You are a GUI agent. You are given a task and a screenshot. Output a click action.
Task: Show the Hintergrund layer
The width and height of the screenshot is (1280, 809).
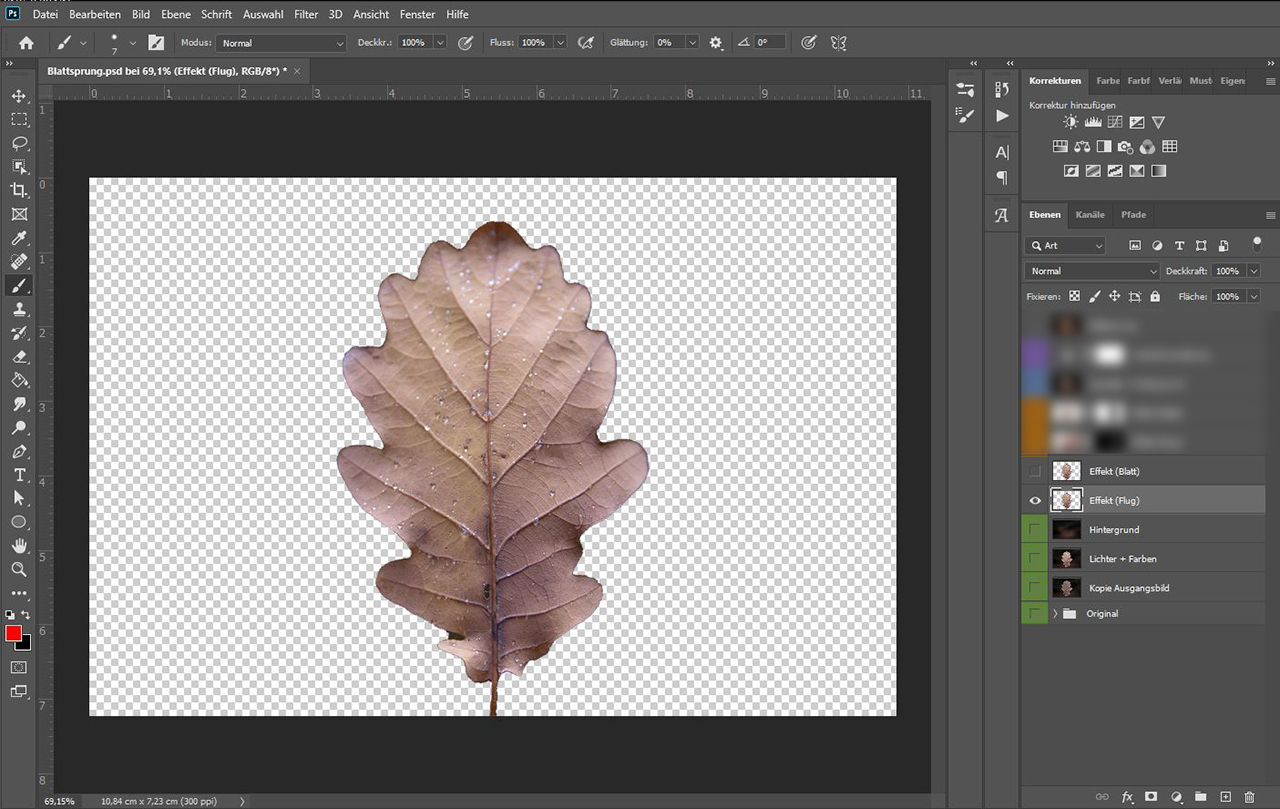point(1035,529)
